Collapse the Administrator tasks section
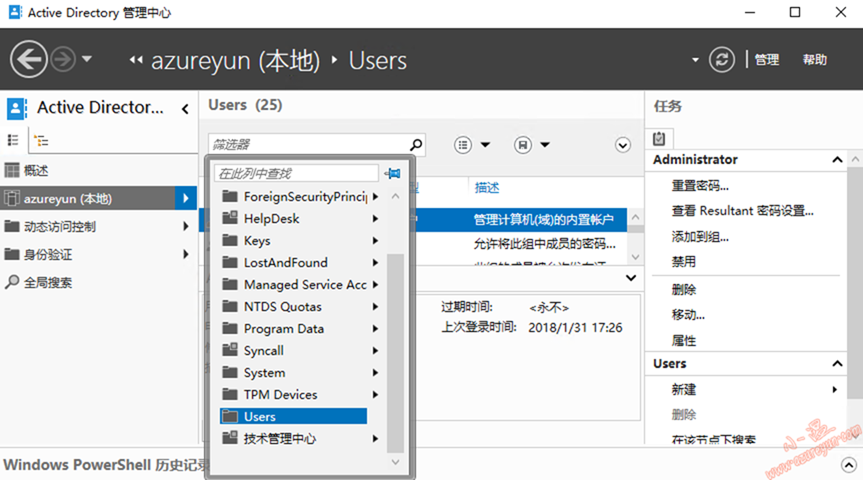The height and width of the screenshot is (480, 863). click(x=837, y=160)
